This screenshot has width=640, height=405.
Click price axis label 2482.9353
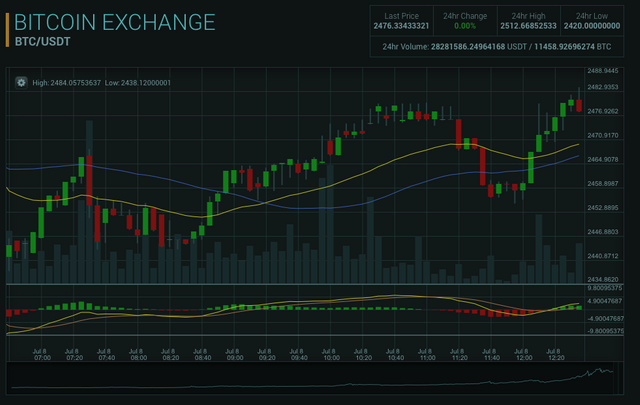(x=602, y=87)
